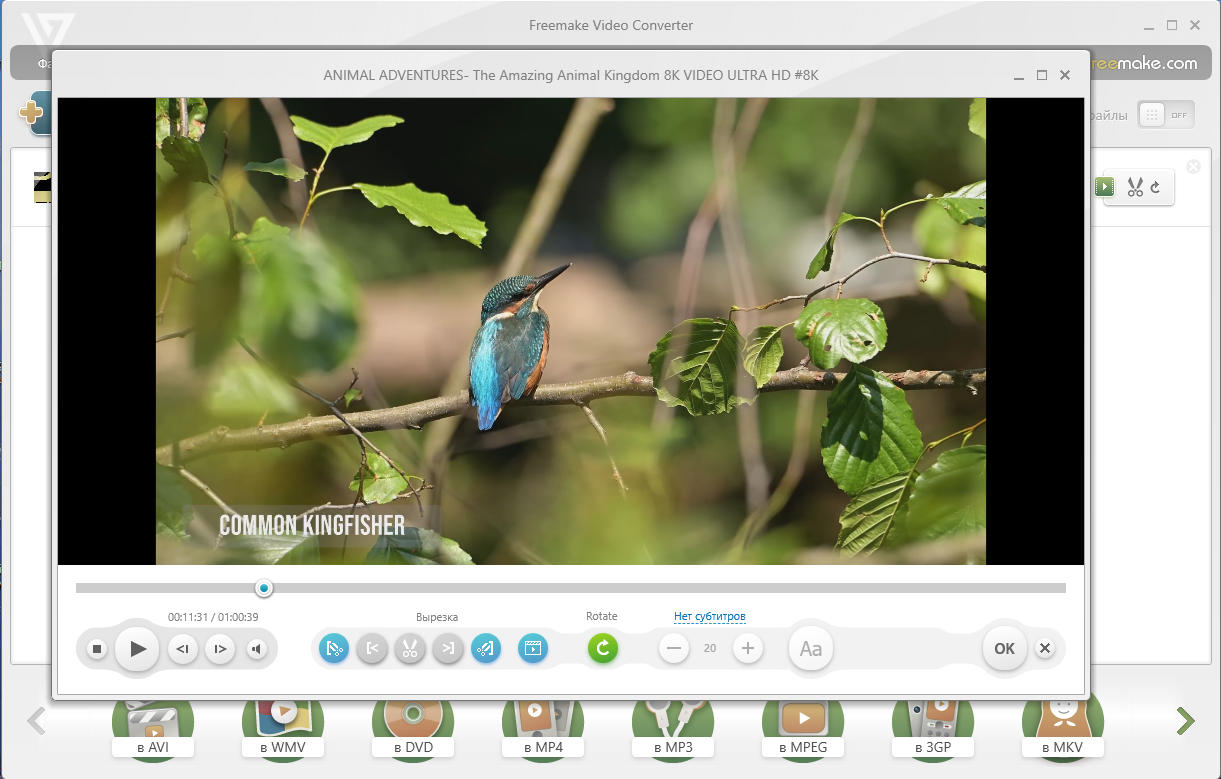Confirm edits with the OK button
Viewport: 1221px width, 779px height.
(1004, 649)
